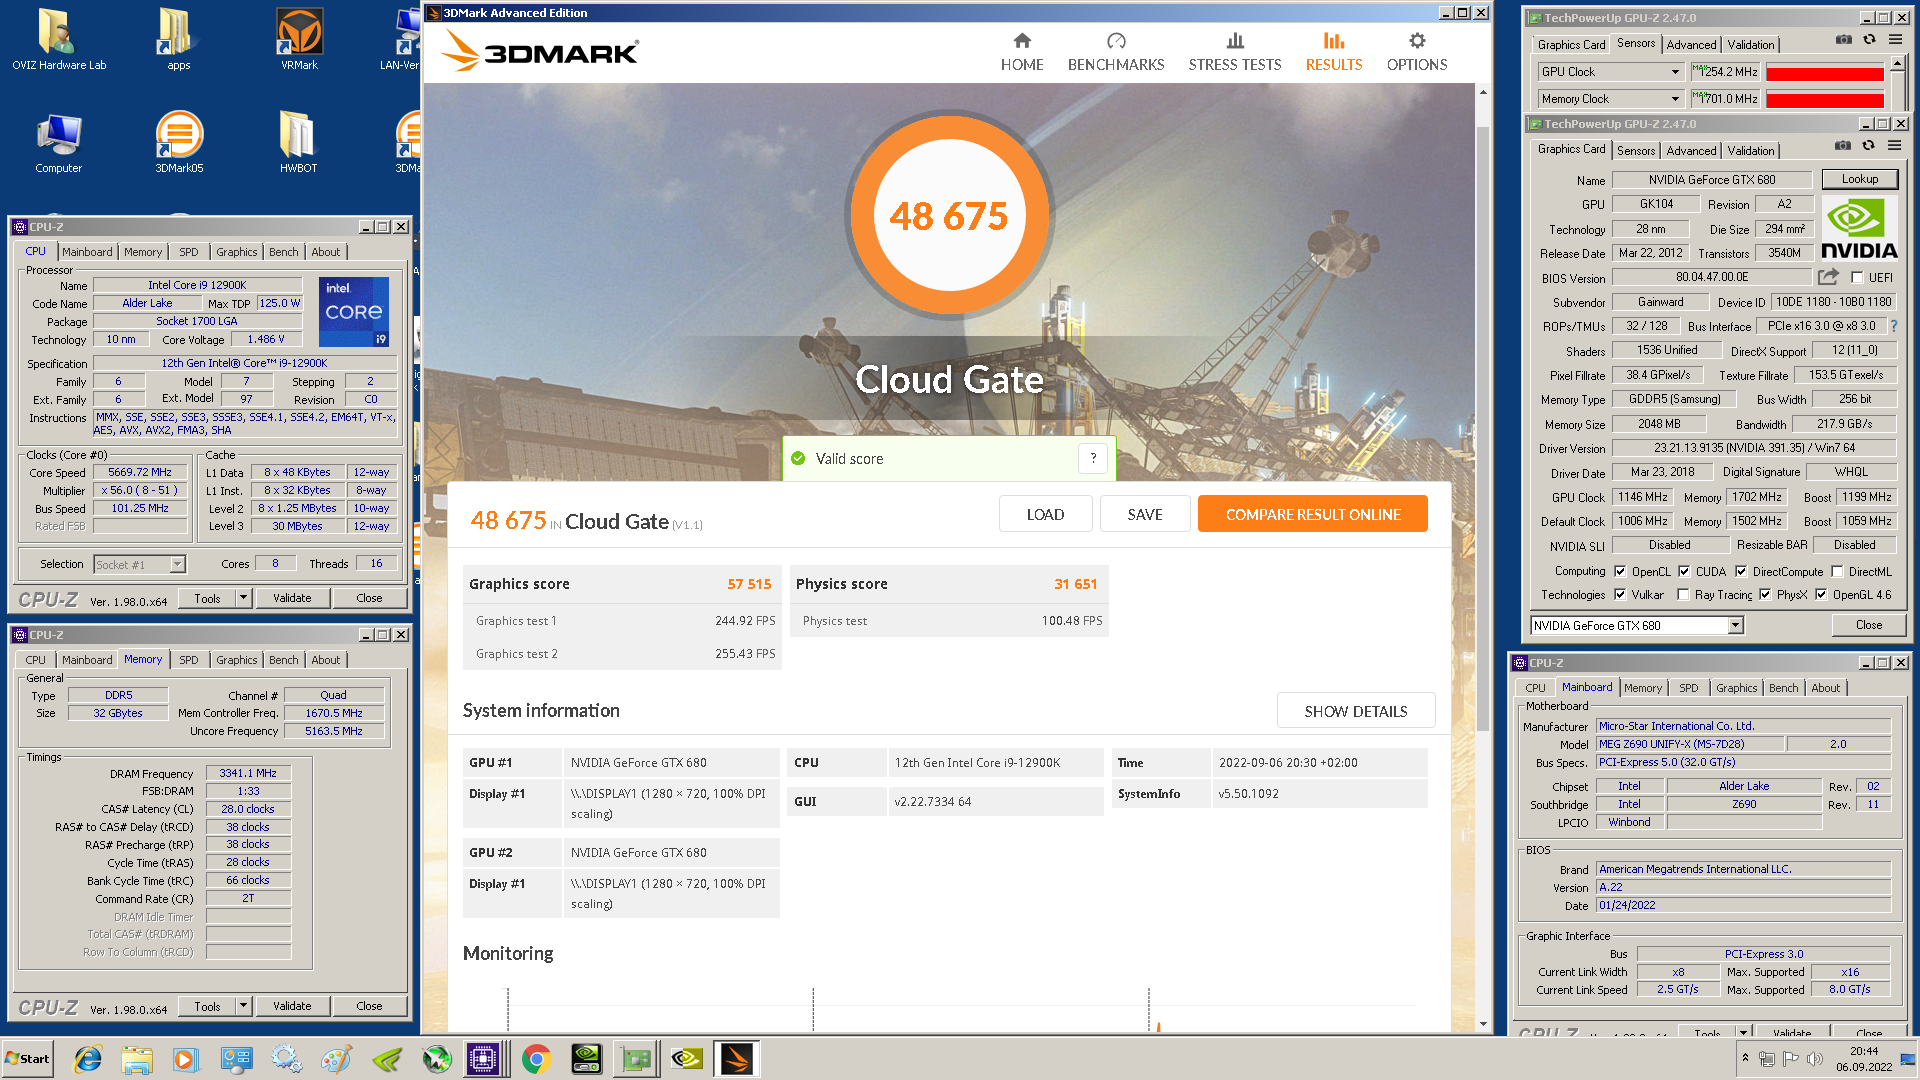The width and height of the screenshot is (1920, 1080).
Task: Open Tools dropdown arrow in CPU-Z Memory window
Action: click(x=243, y=1006)
